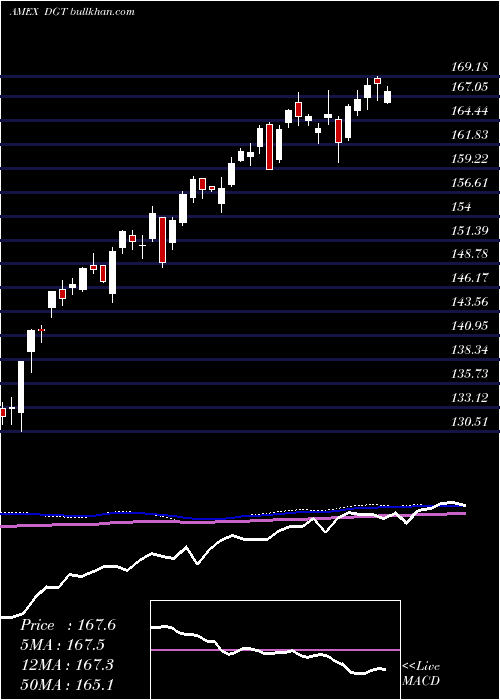This screenshot has height=700, width=500.
Task: Click the 161.83 price axis label
Action: click(470, 135)
